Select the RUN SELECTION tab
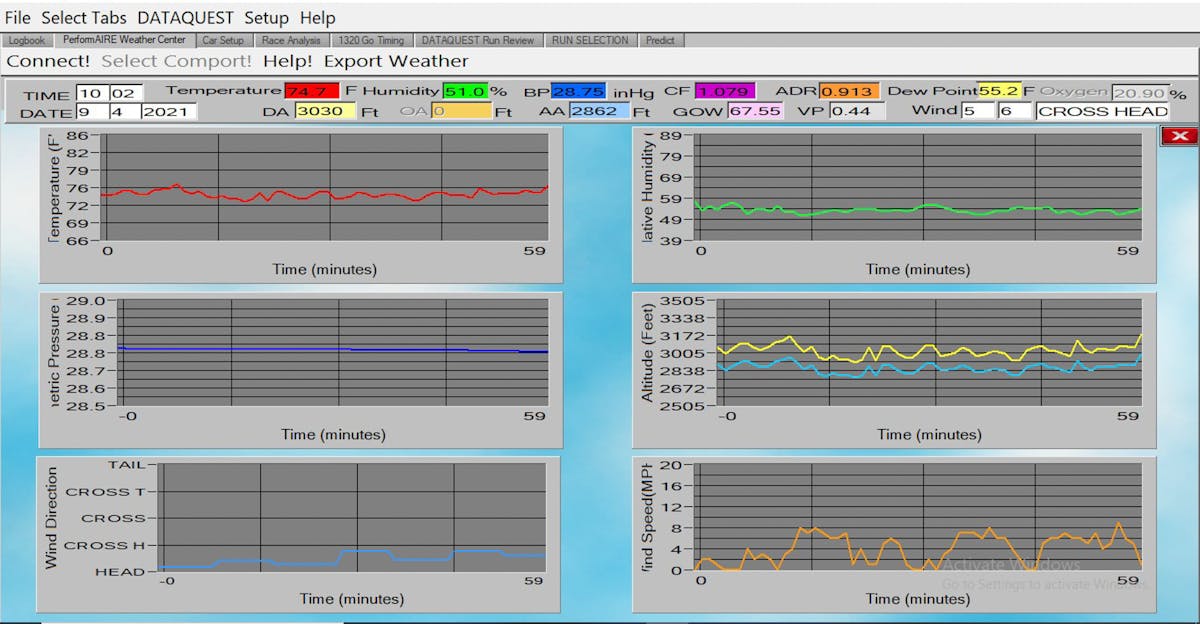 [x=590, y=40]
